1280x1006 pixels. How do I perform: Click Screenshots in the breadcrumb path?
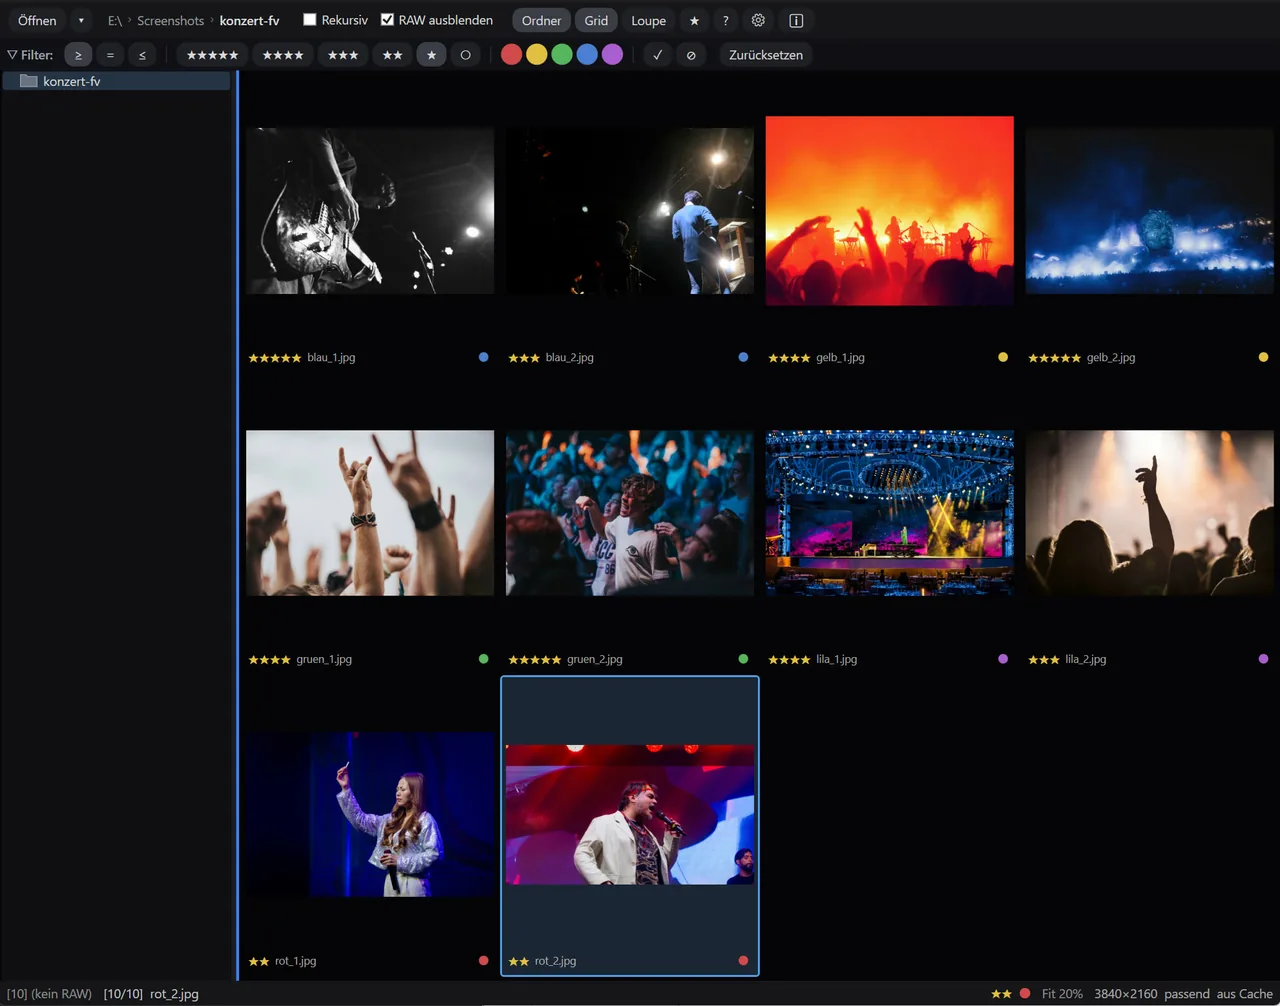coord(170,20)
